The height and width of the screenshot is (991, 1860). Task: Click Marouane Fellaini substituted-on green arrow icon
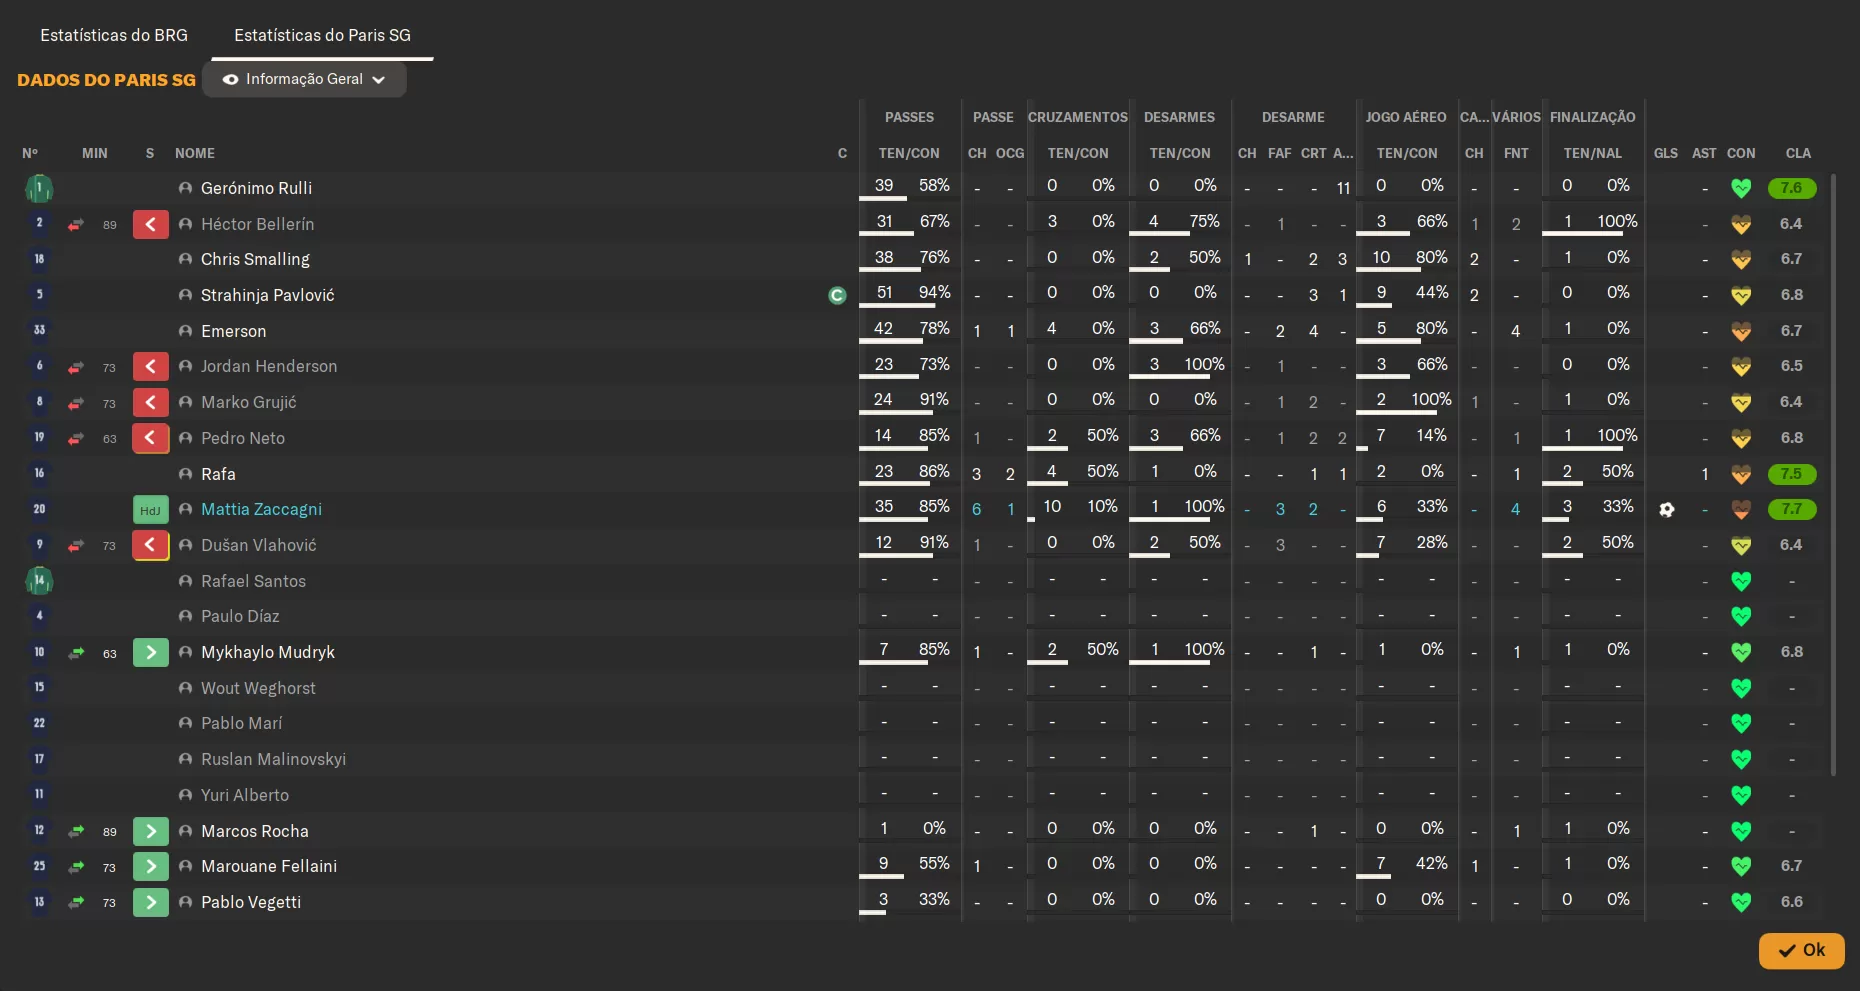[x=151, y=867]
